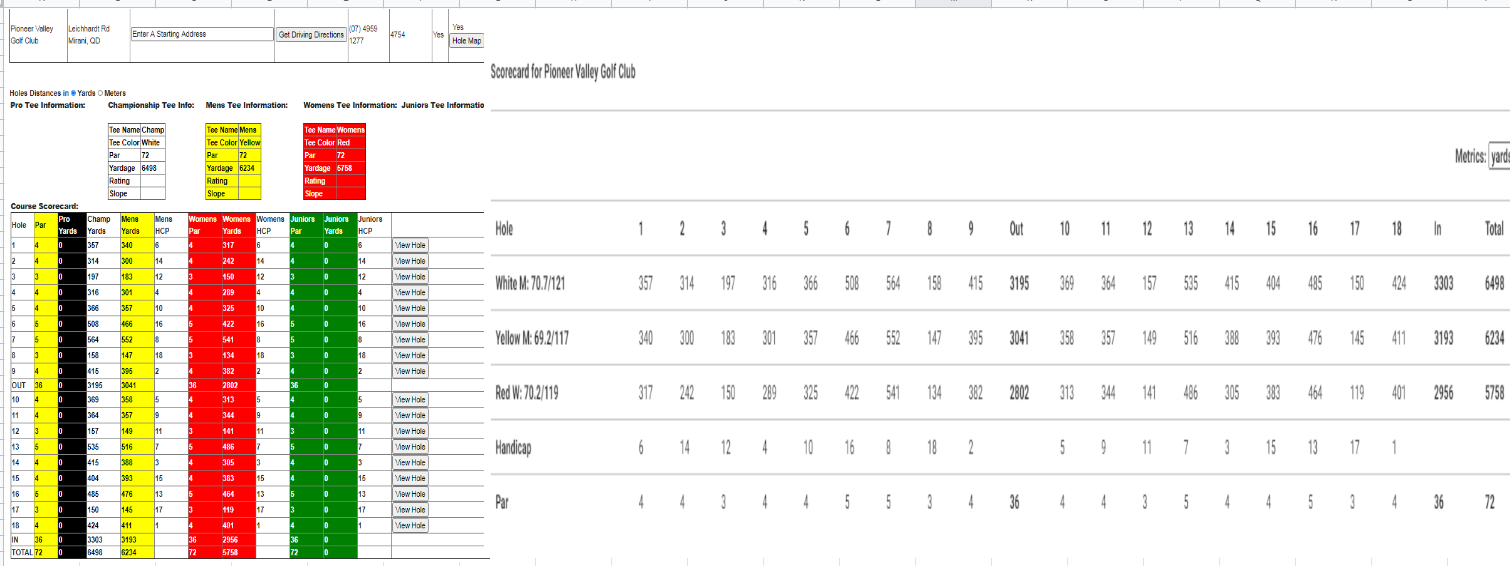This screenshot has height=566, width=1510.
Task: Select the Yards distance radio button
Action: click(x=73, y=92)
